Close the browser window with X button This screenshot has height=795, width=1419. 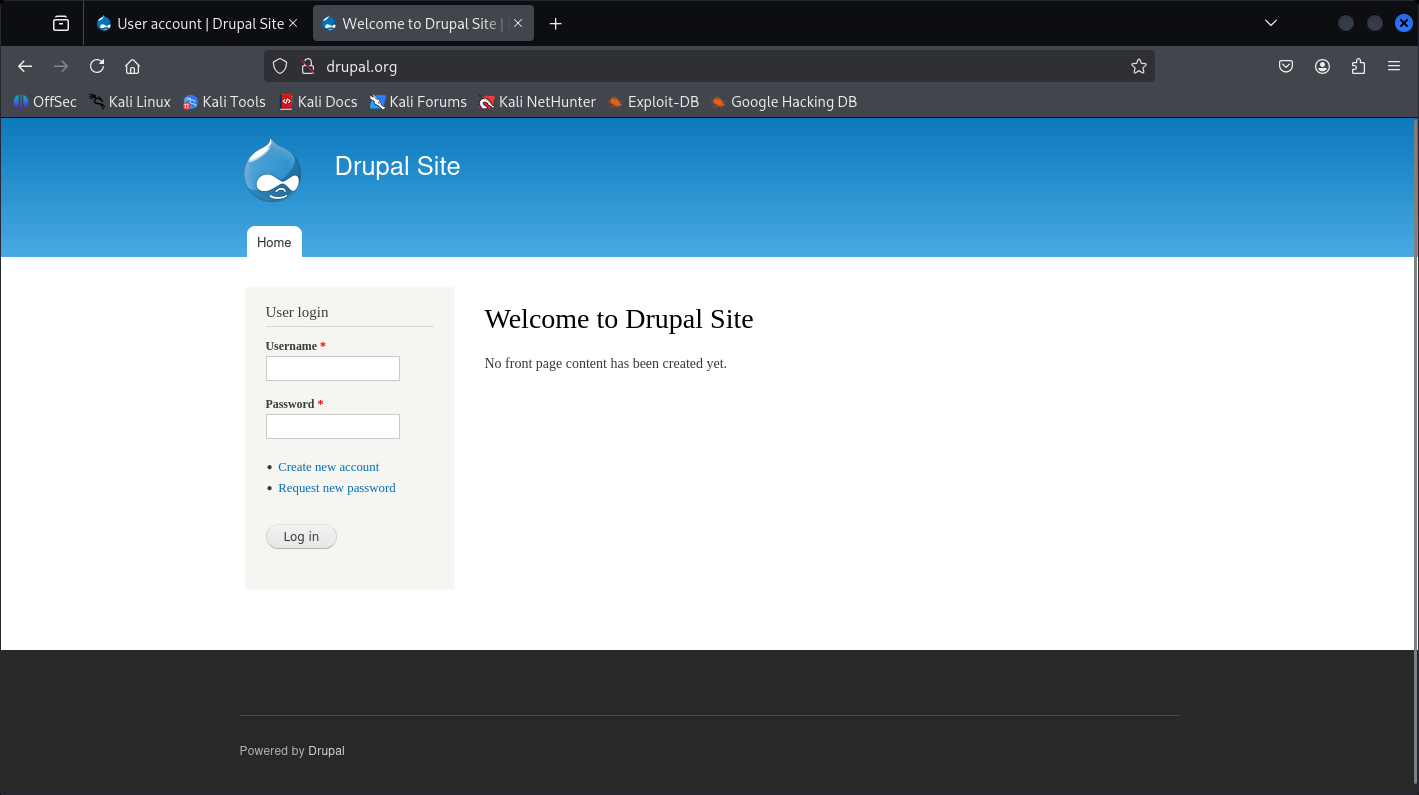(1404, 23)
